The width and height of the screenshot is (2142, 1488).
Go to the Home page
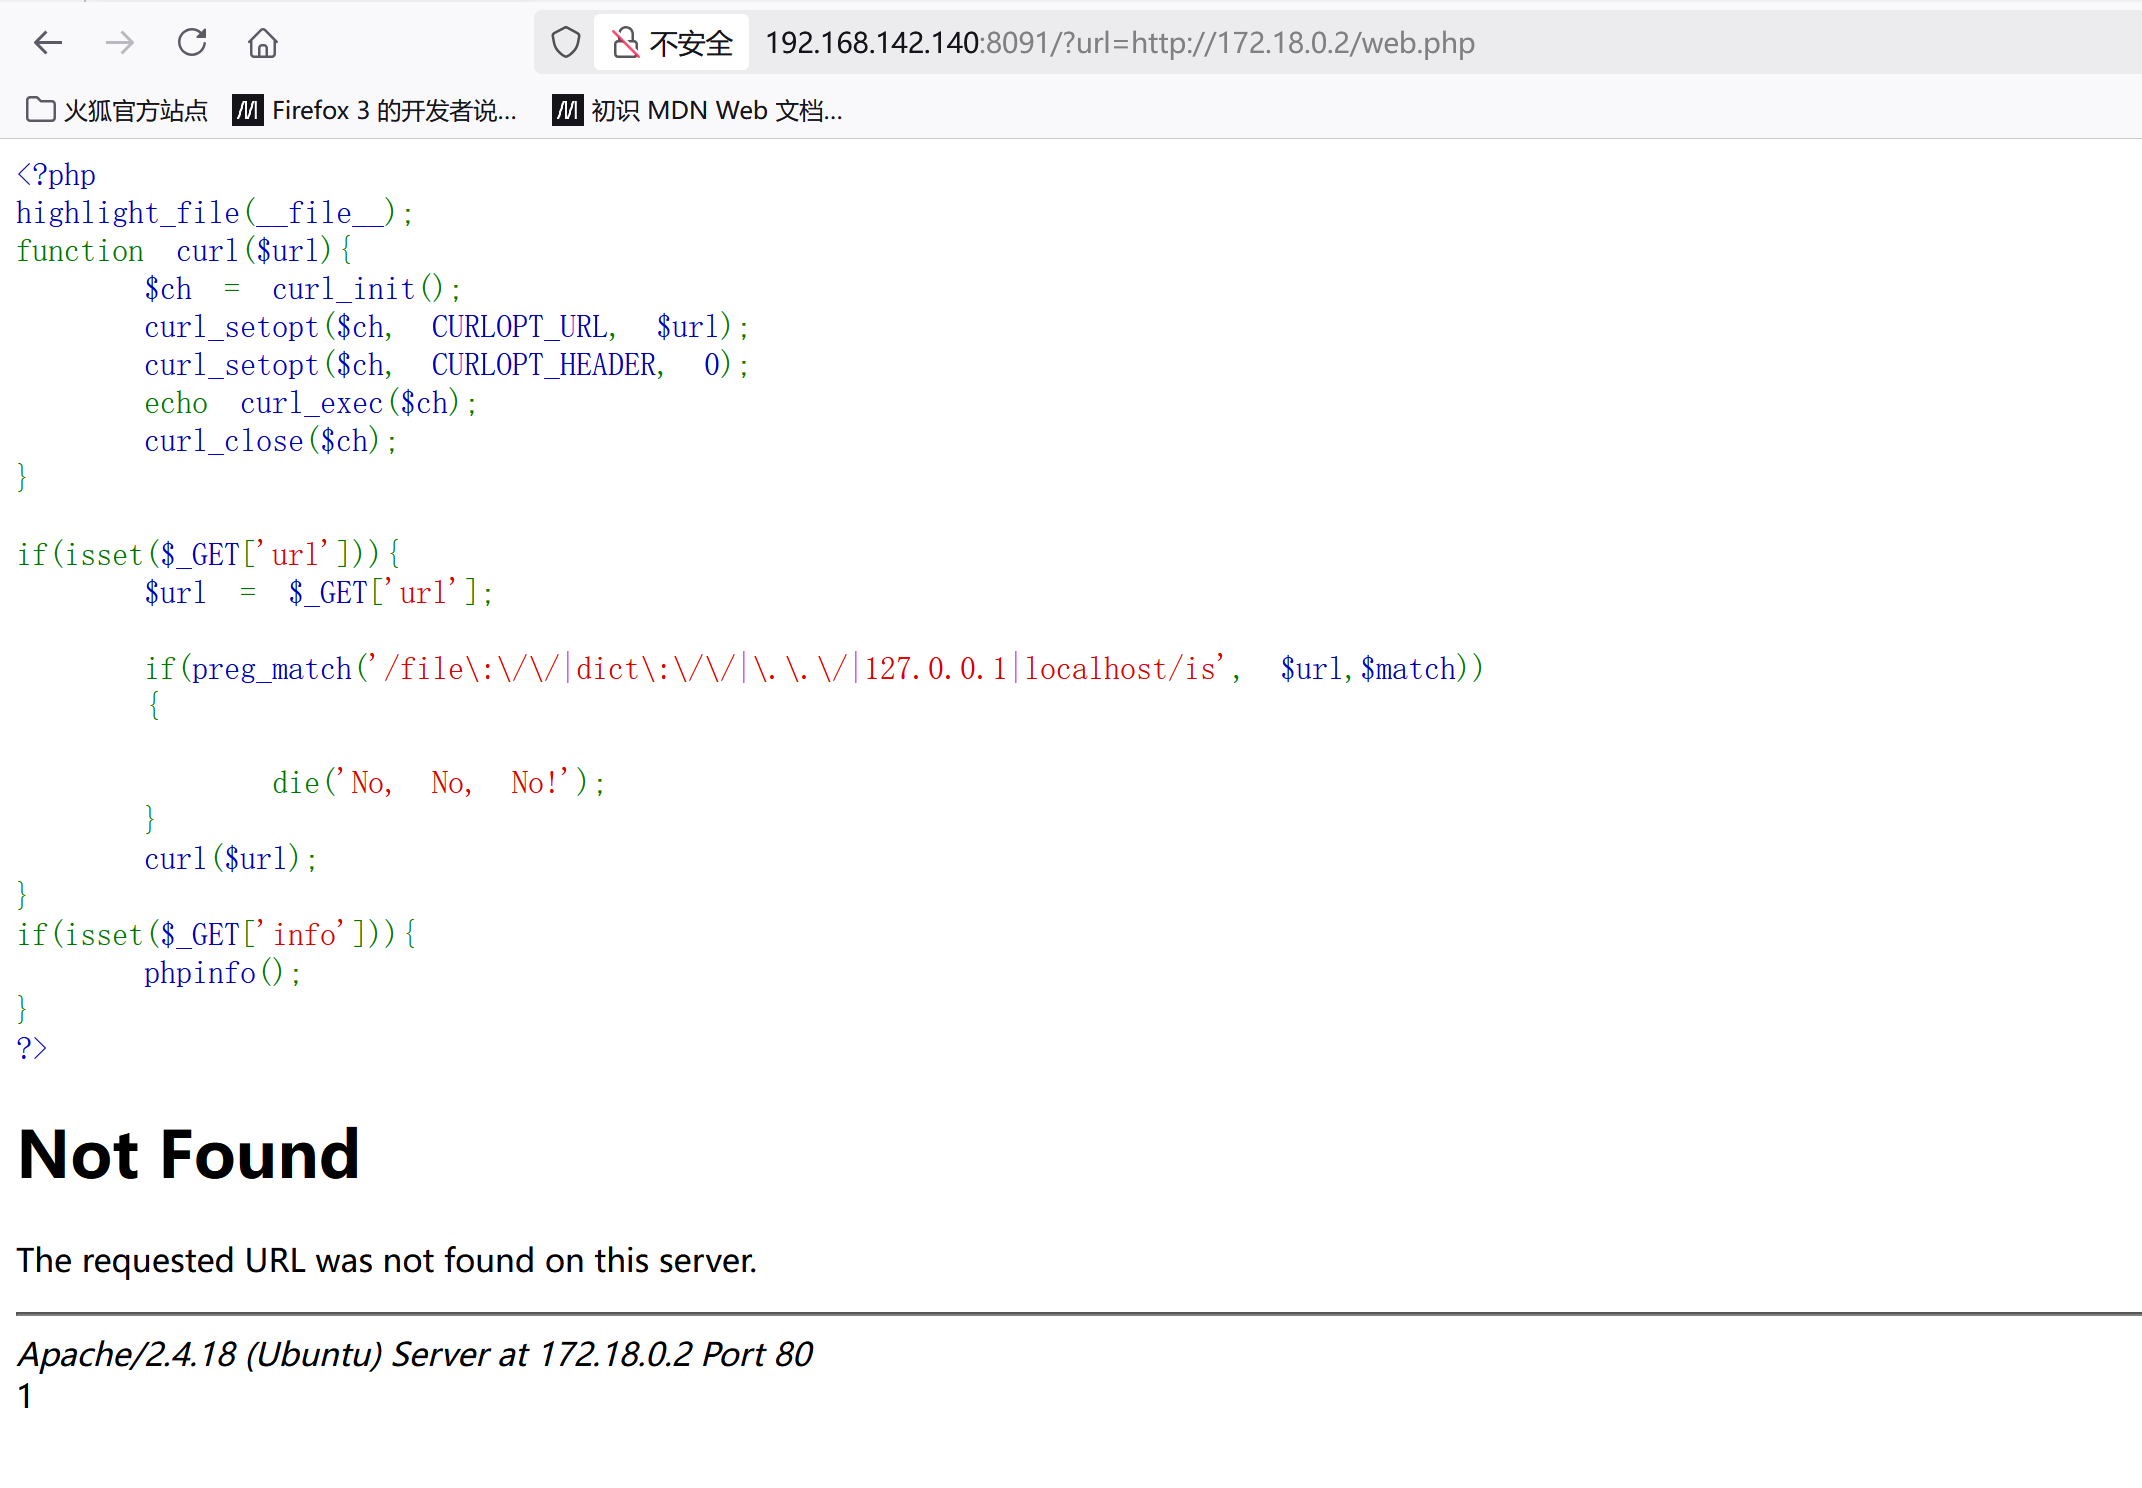click(x=263, y=43)
